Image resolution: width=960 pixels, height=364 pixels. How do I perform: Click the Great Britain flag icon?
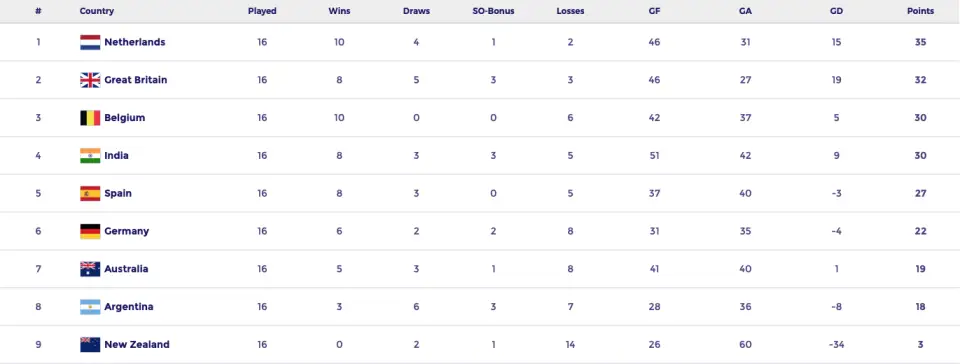(x=90, y=80)
